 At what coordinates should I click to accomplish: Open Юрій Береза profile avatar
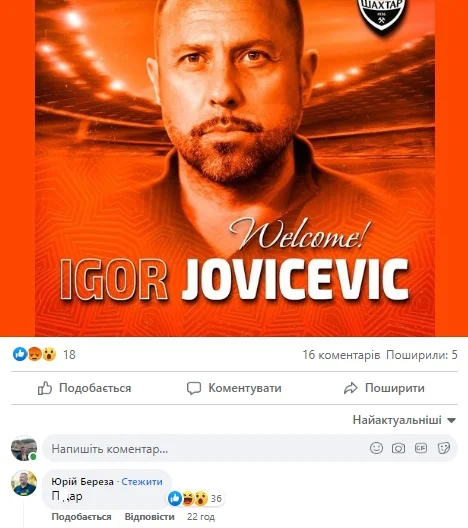pyautogui.click(x=24, y=484)
